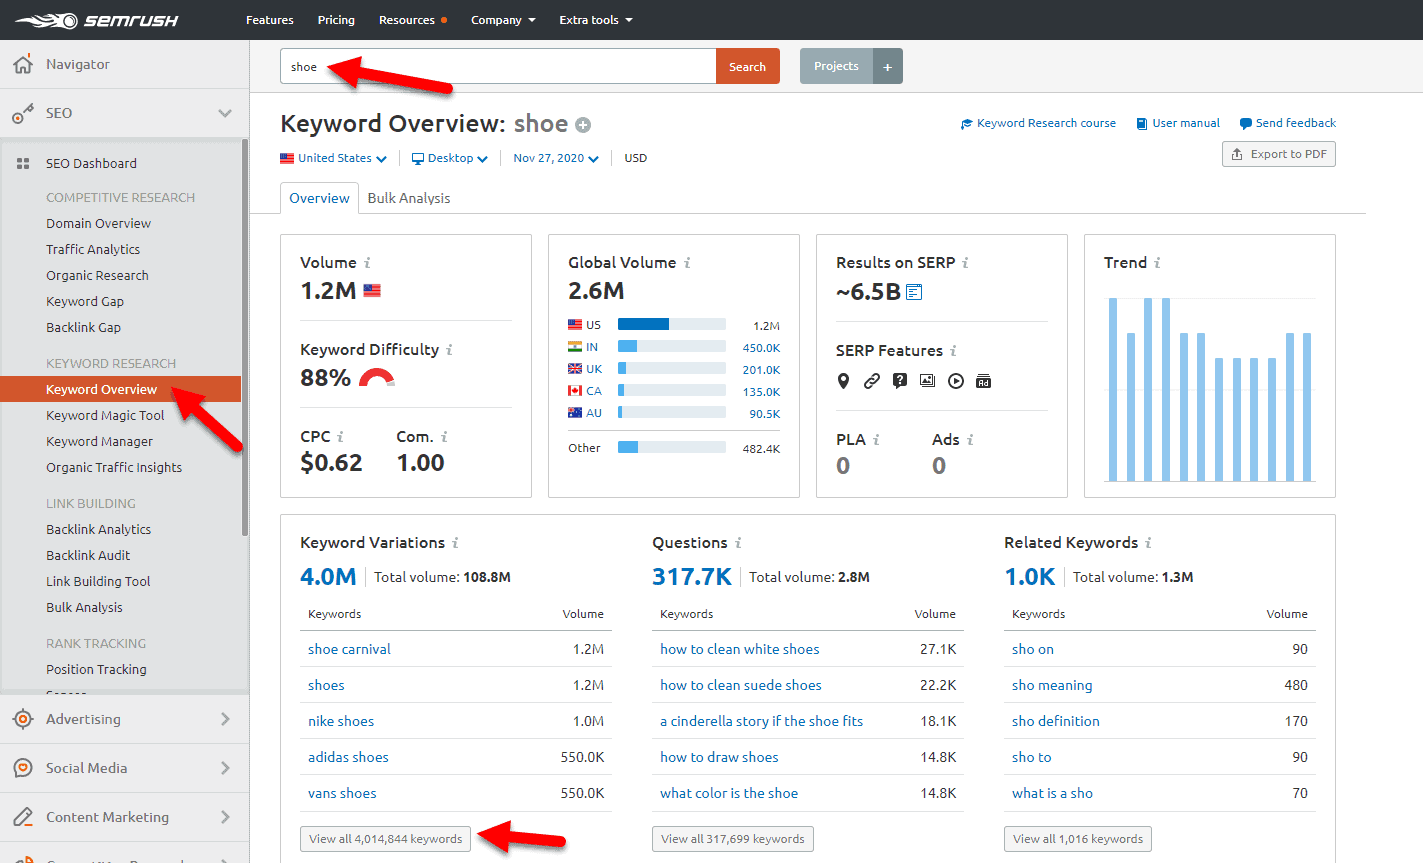This screenshot has width=1423, height=863.
Task: Collapse the SEO sidebar section
Action: [225, 114]
